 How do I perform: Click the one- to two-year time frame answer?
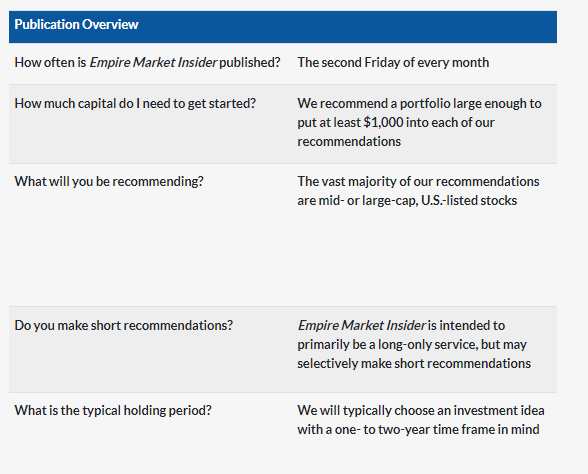[x=421, y=420]
